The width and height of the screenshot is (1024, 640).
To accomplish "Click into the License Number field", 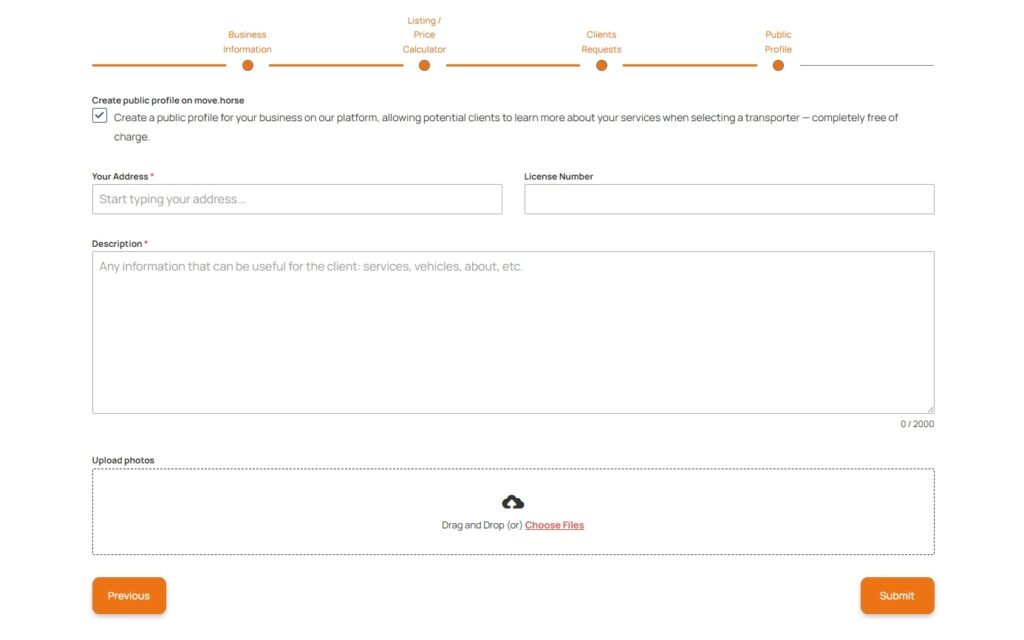I will coord(729,199).
